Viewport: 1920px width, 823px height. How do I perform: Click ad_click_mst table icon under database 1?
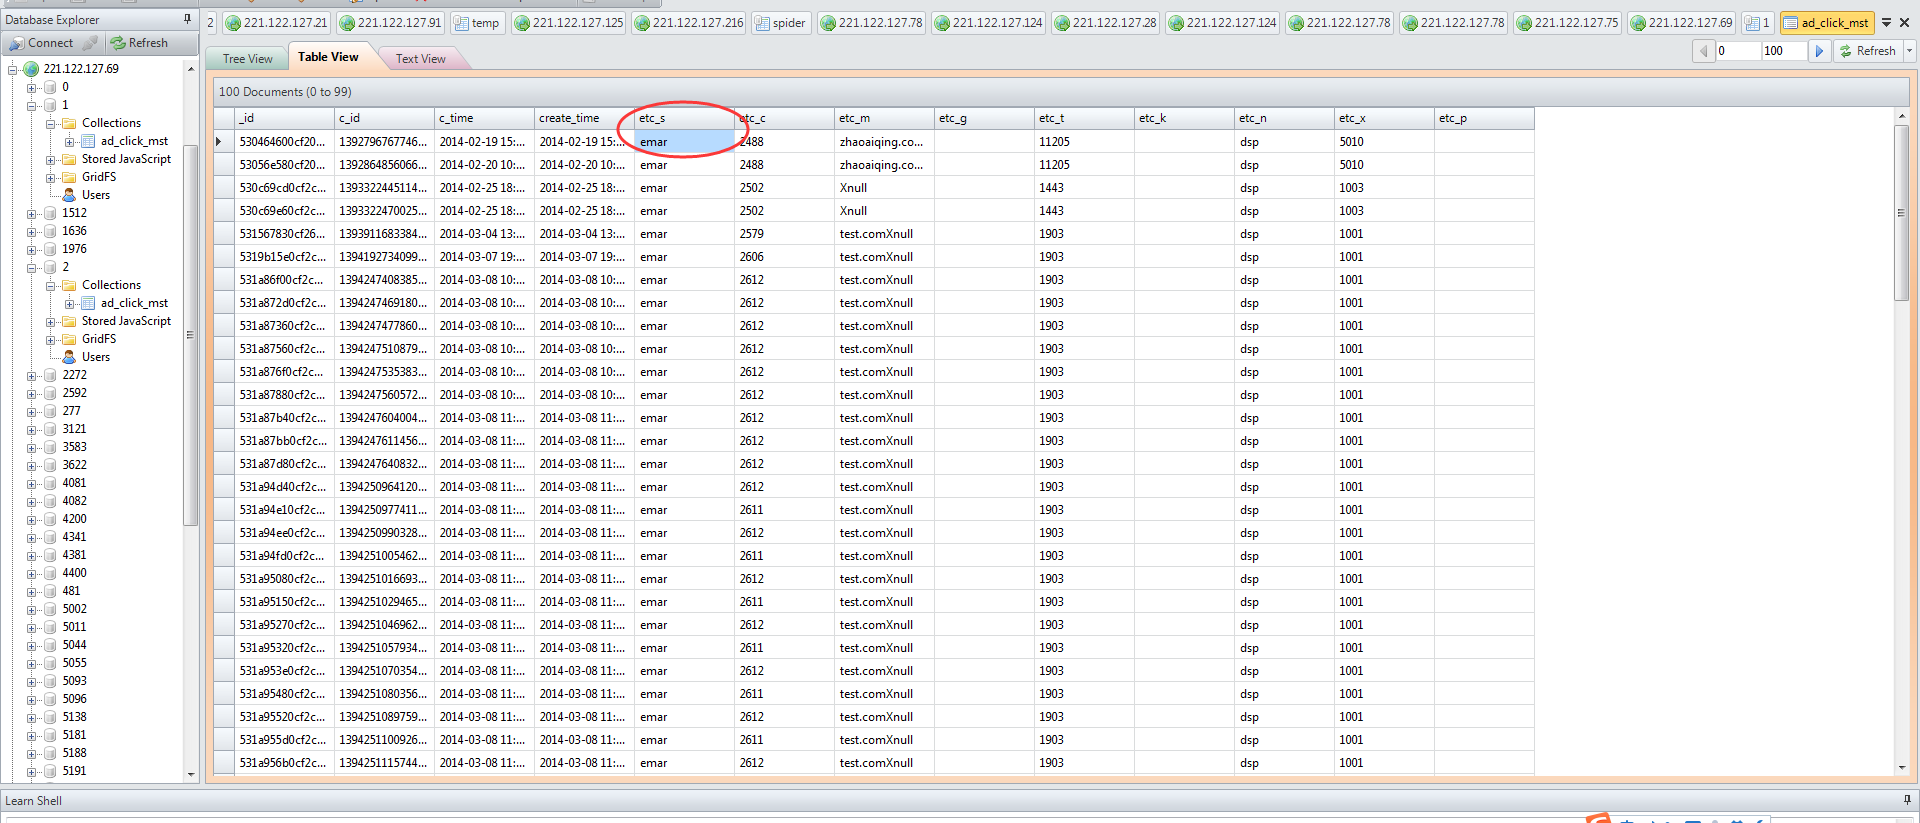[88, 141]
